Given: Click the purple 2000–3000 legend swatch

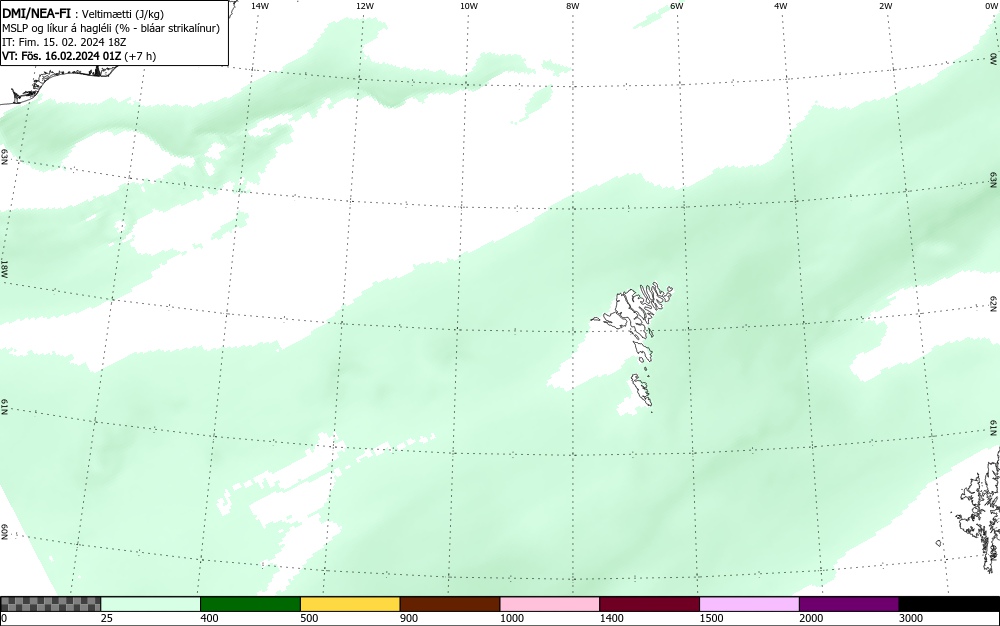Looking at the screenshot, I should tap(849, 604).
